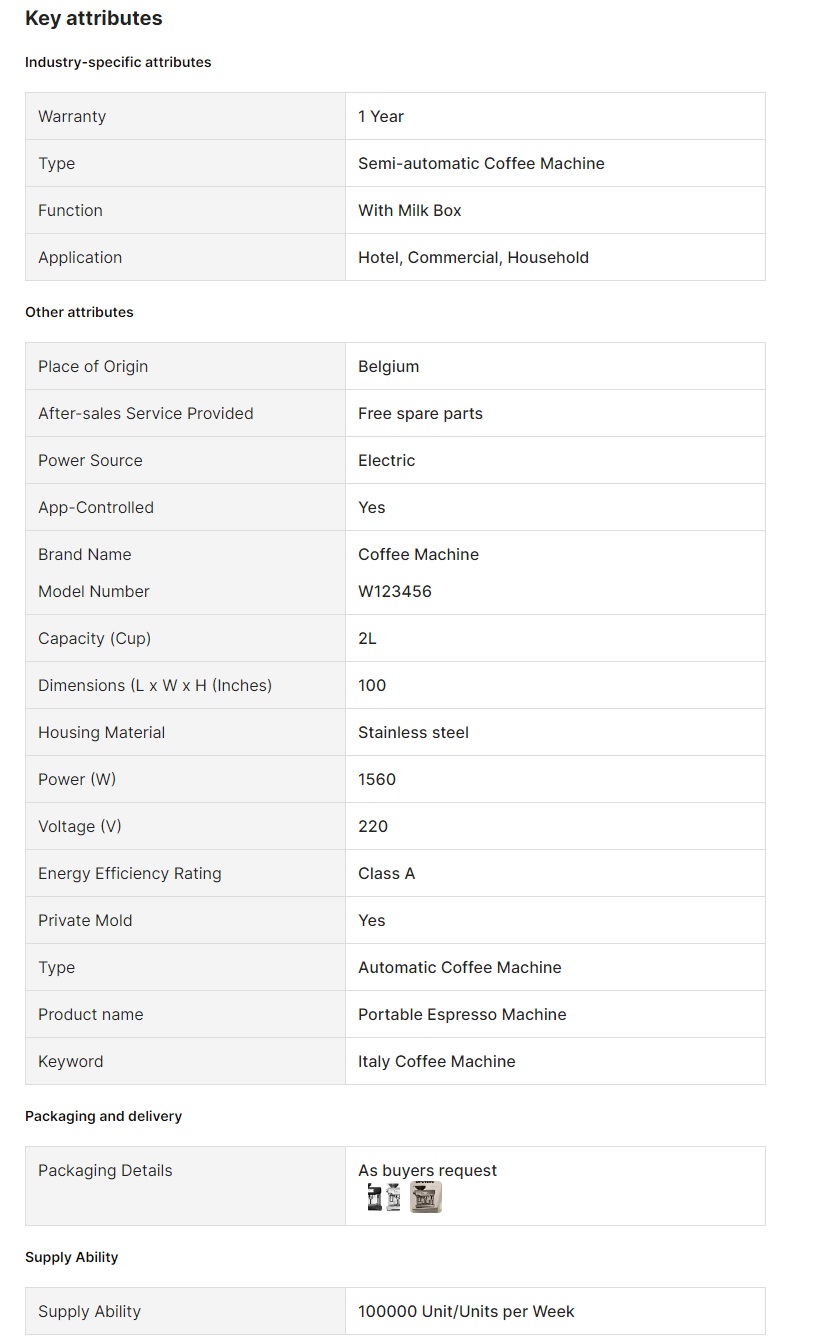The height and width of the screenshot is (1342, 815).
Task: Click the 'Supply Ability' section heading
Action: [71, 1257]
